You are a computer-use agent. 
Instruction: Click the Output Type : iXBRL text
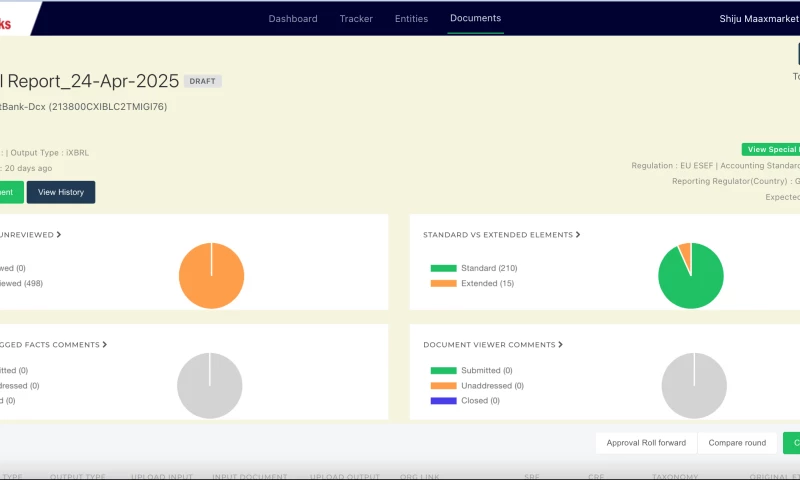(x=49, y=153)
